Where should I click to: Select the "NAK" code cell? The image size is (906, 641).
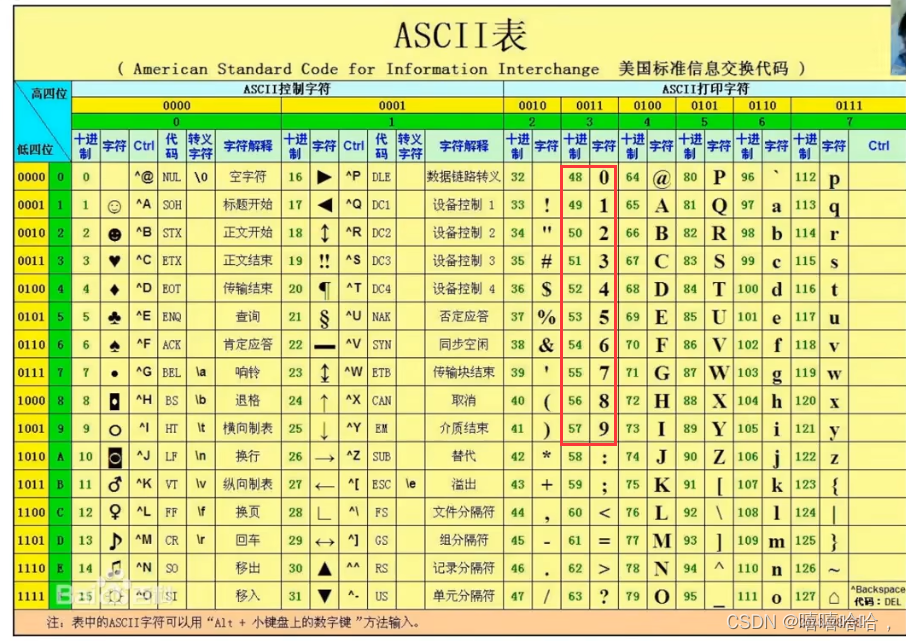381,317
